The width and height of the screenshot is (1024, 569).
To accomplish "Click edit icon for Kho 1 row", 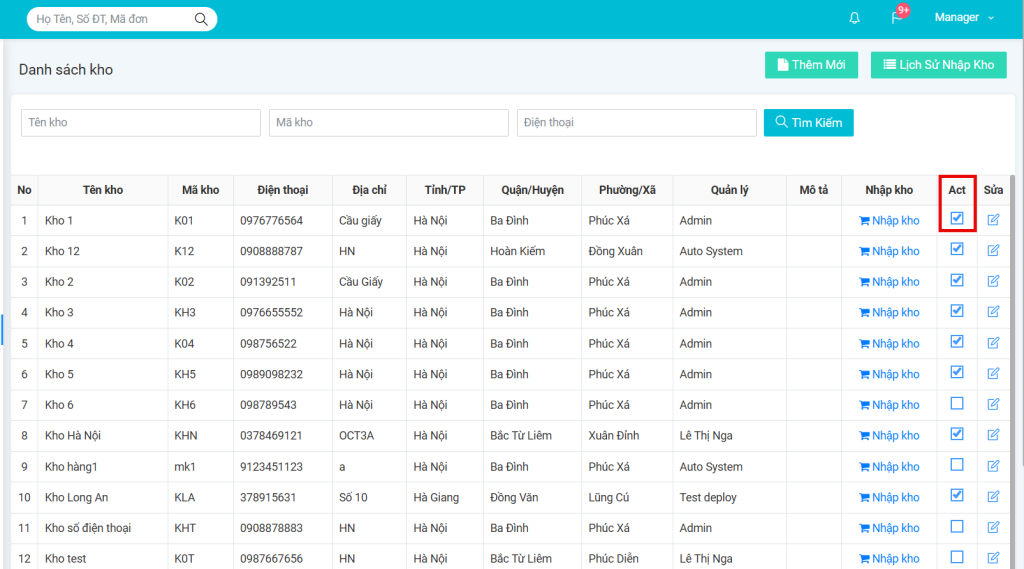I will [993, 220].
